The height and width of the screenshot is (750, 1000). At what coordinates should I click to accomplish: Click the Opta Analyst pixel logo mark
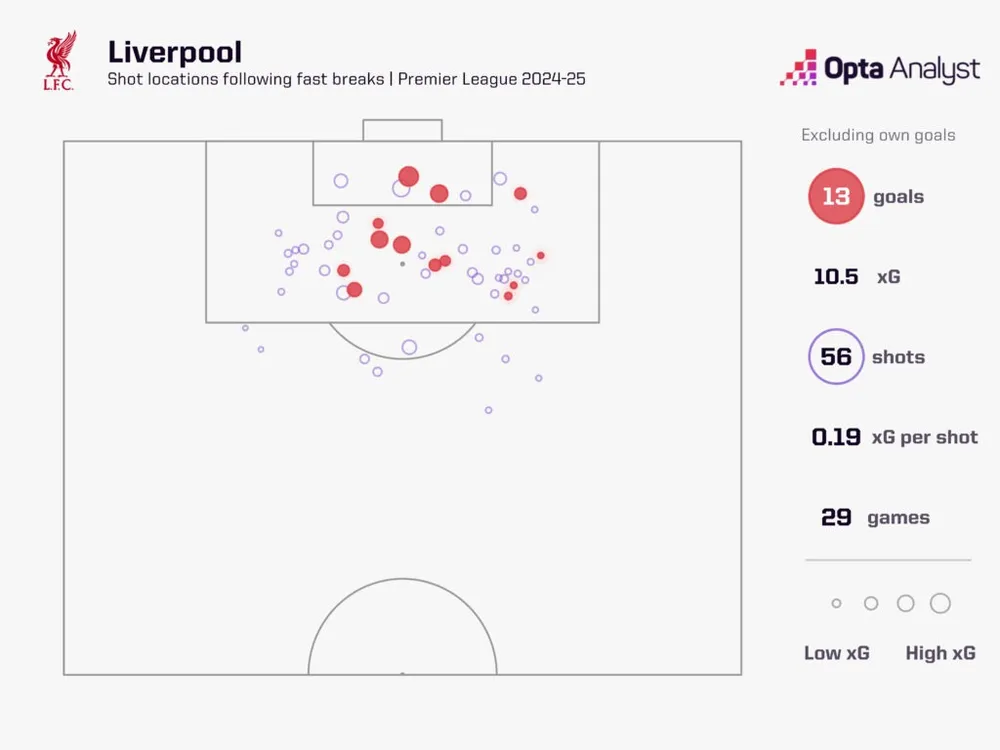pyautogui.click(x=798, y=67)
